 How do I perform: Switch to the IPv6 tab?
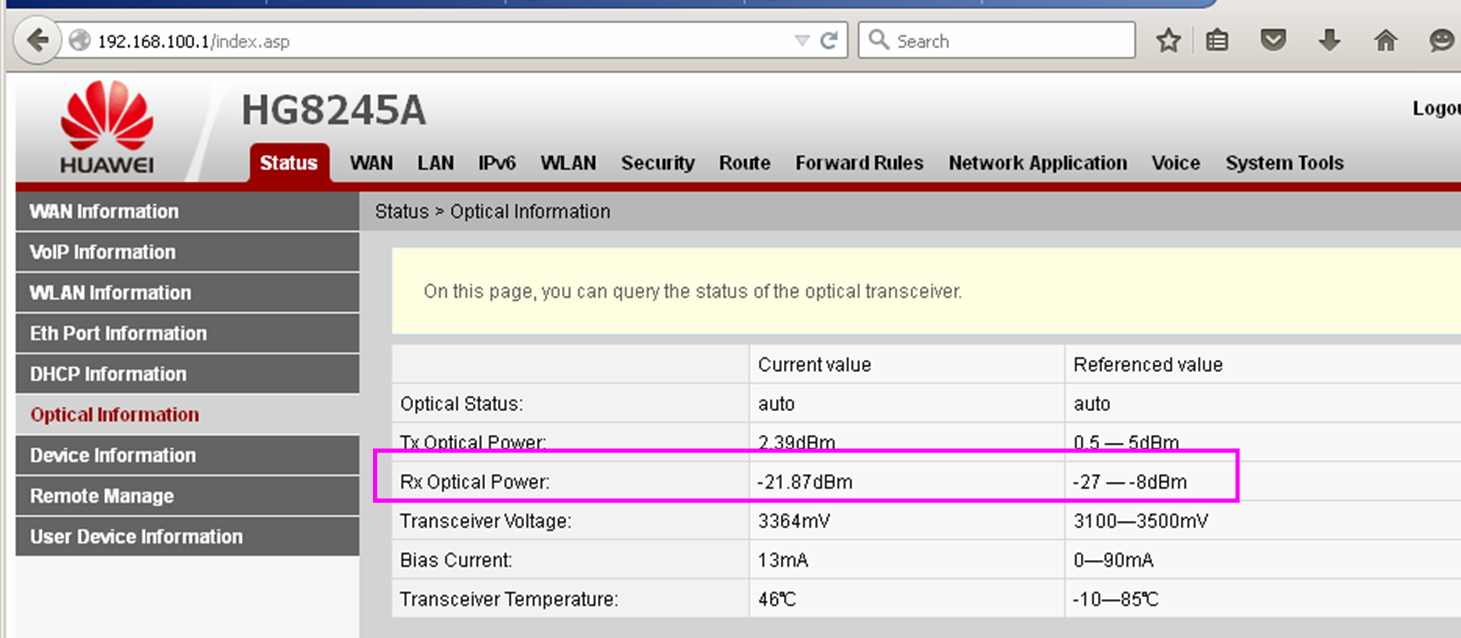[497, 163]
